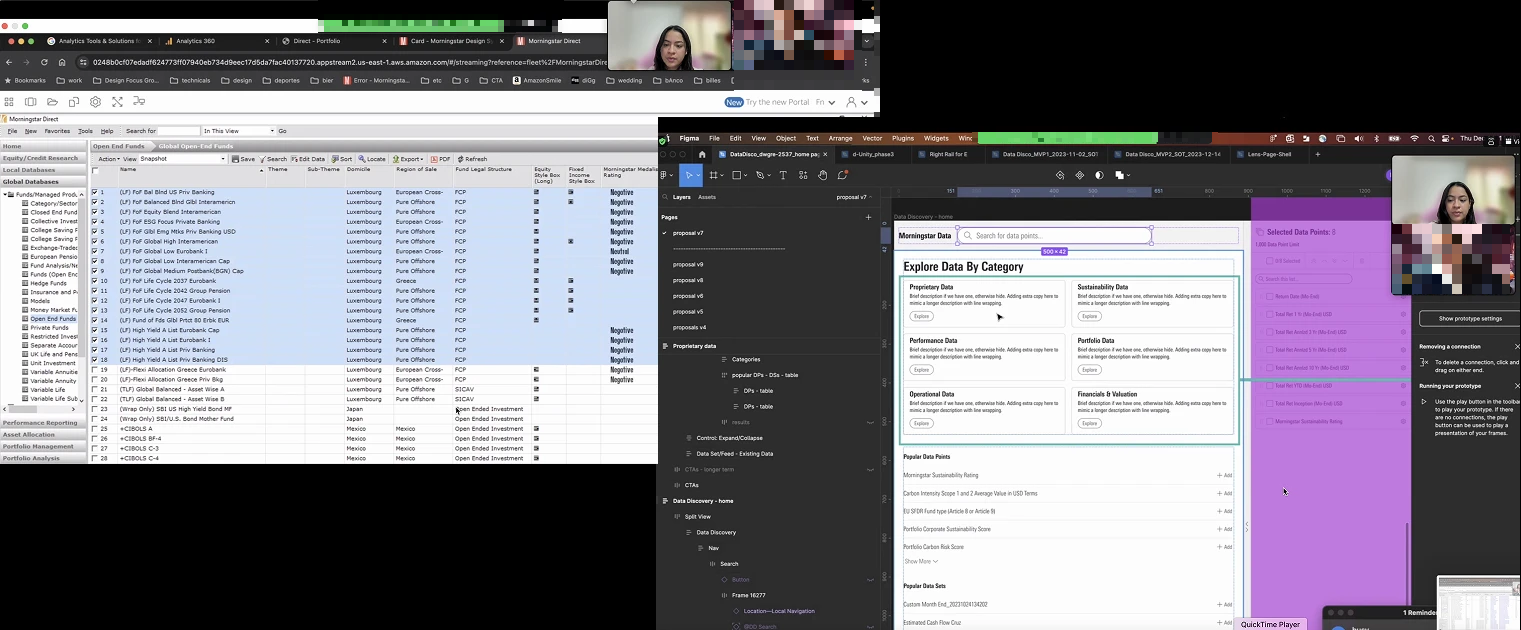The width and height of the screenshot is (1521, 630).
Task: Select the Comment tool in Figma
Action: (x=842, y=175)
